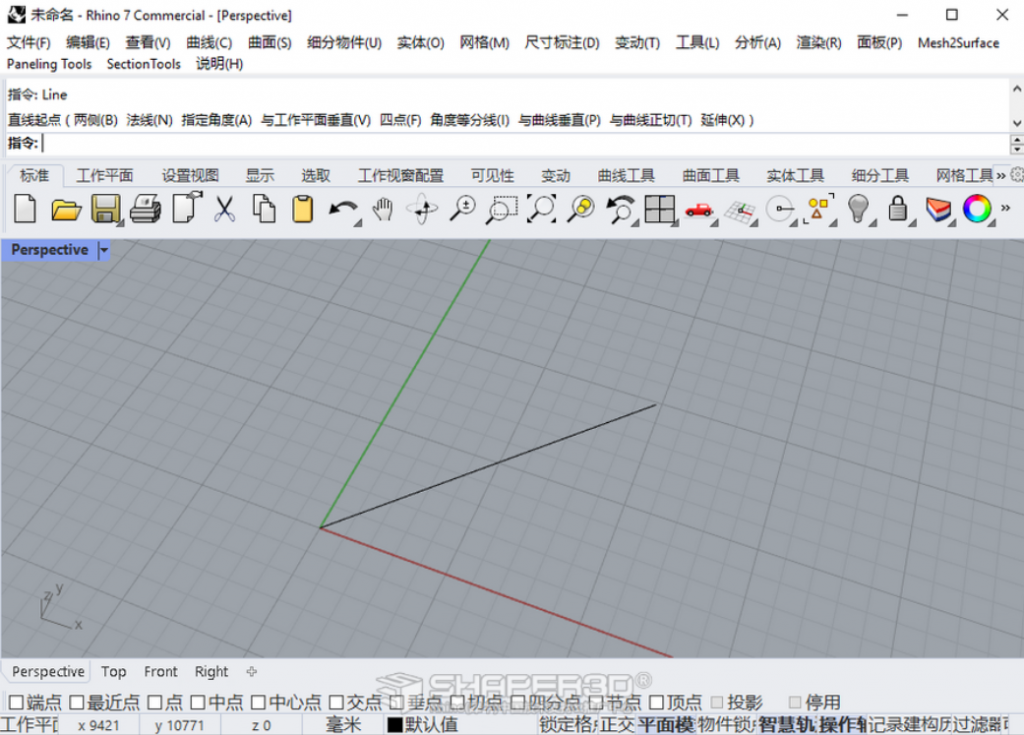The width and height of the screenshot is (1024, 735).
Task: Choose the 与曲线垂直(P) command option
Action: pos(559,120)
